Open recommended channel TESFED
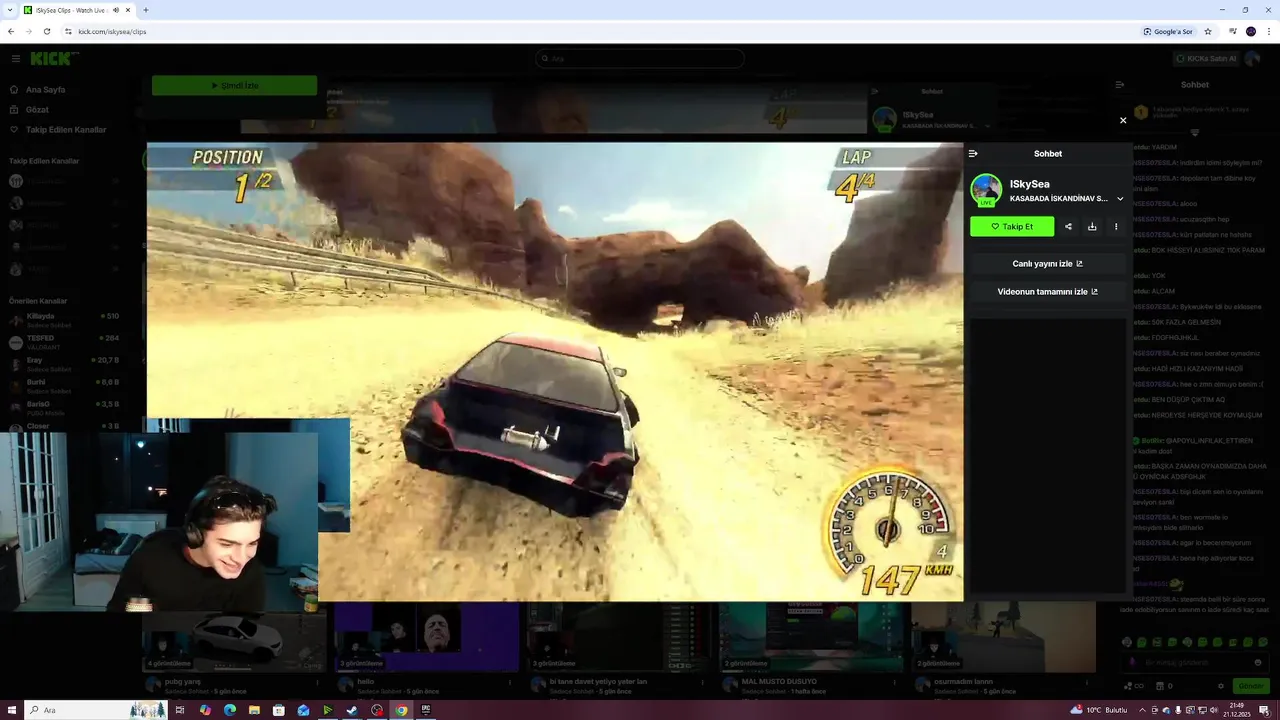The image size is (1280, 720). point(64,341)
